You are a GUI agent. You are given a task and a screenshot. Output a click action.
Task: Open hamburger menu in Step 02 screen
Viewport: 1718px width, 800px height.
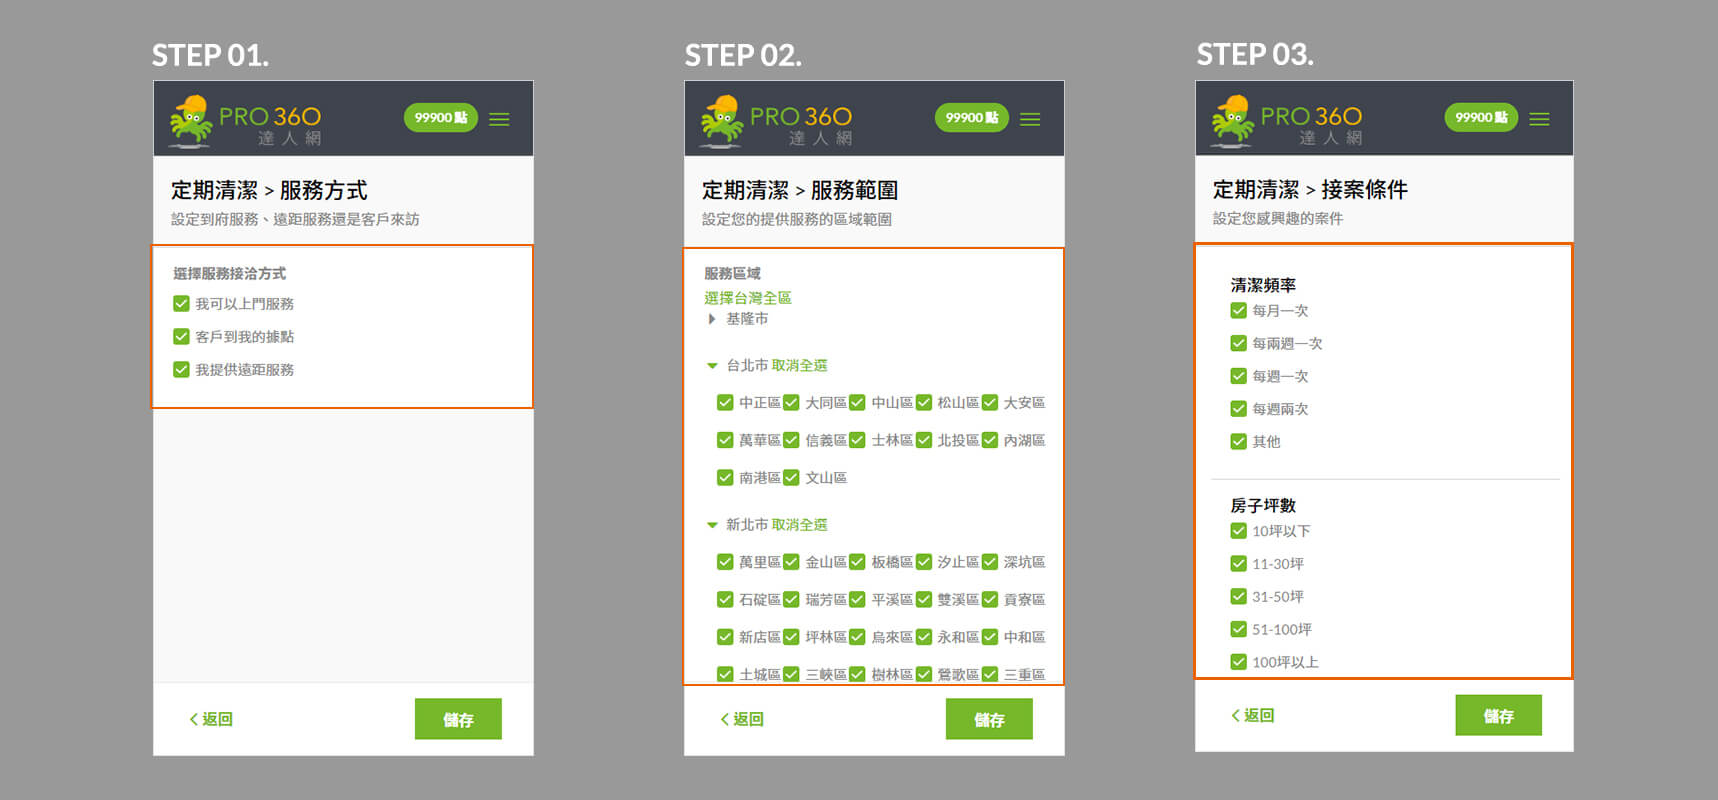pyautogui.click(x=1030, y=119)
